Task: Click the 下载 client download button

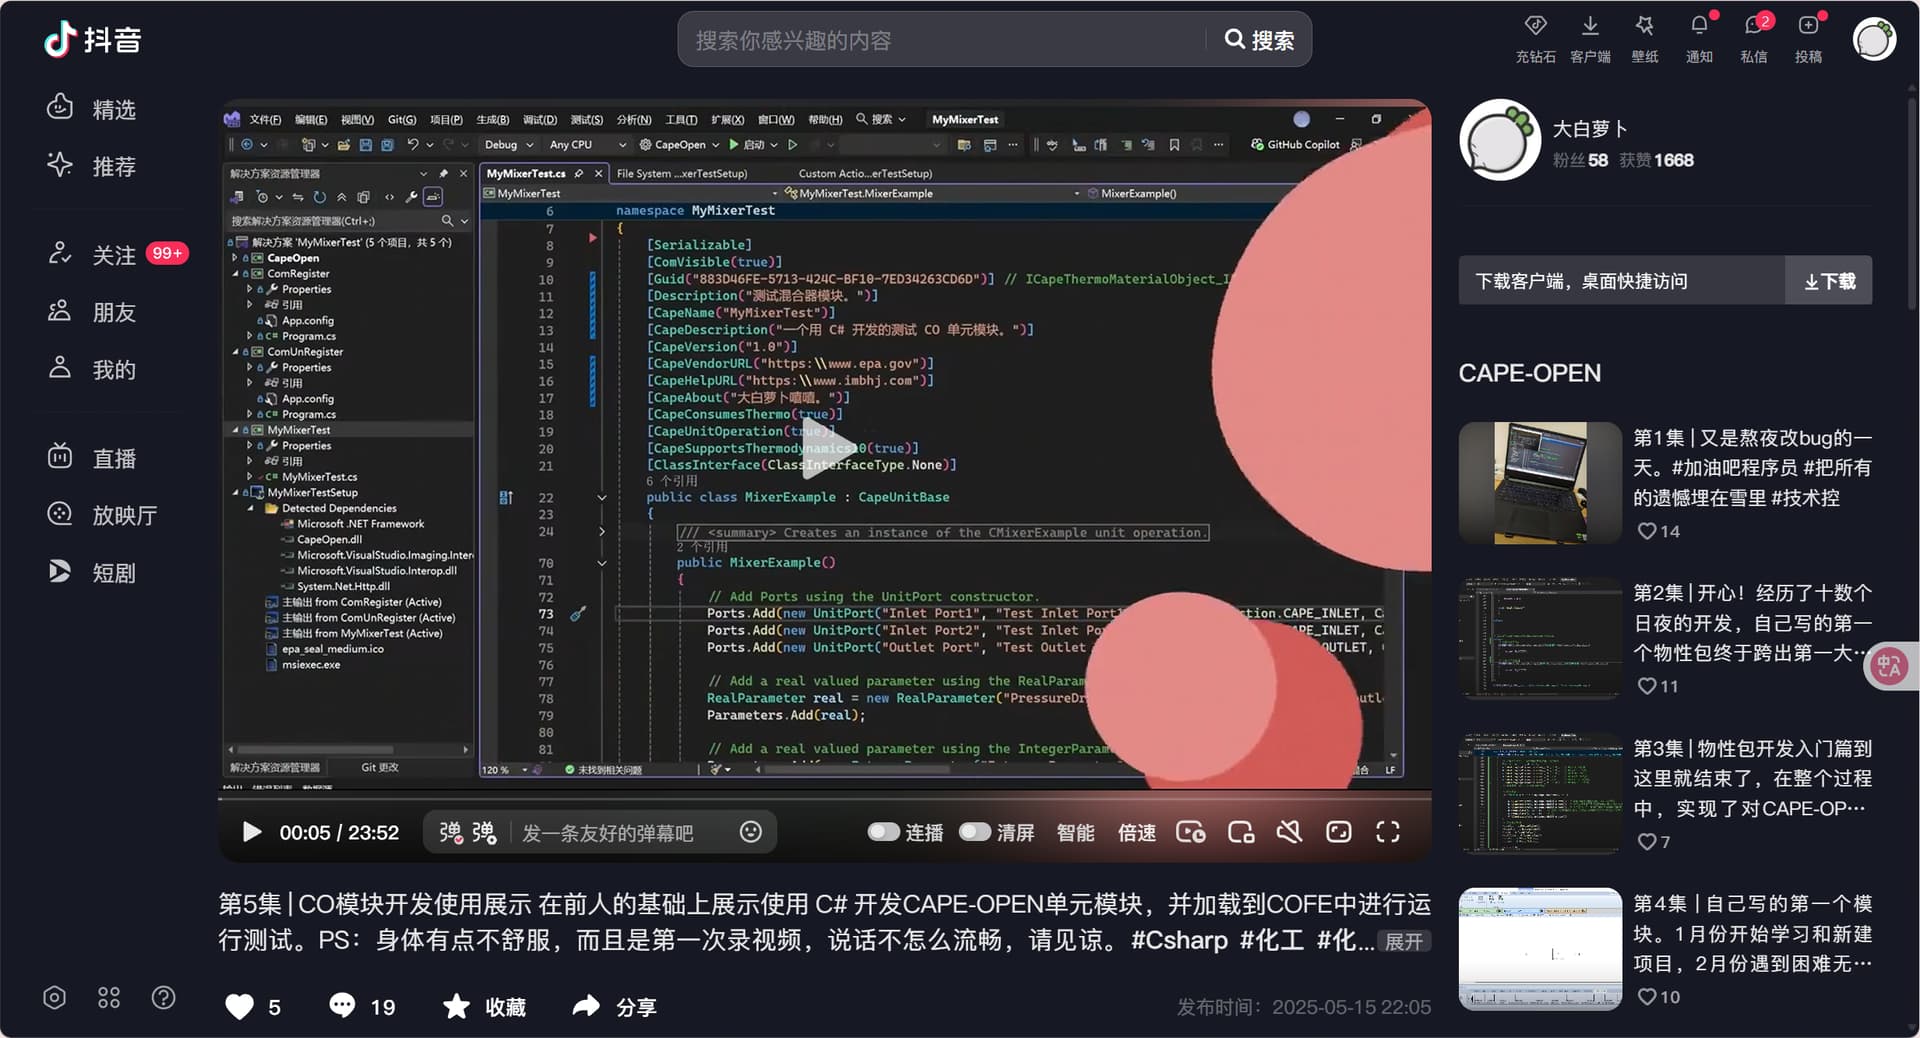Action: click(1829, 281)
